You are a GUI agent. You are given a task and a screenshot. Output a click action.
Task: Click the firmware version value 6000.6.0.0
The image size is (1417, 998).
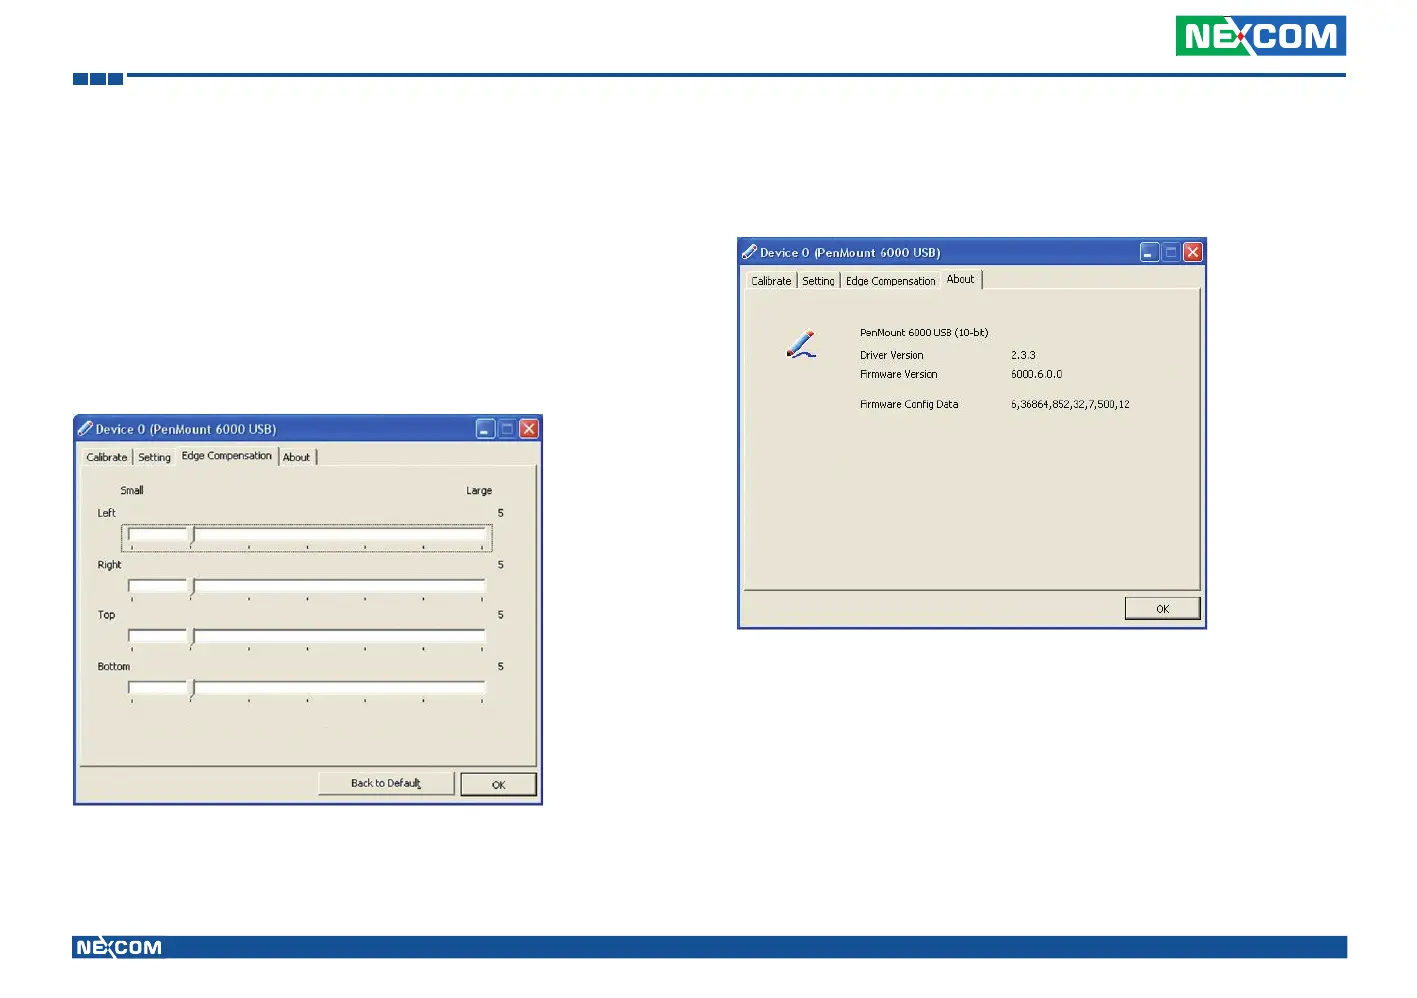pyautogui.click(x=1036, y=374)
